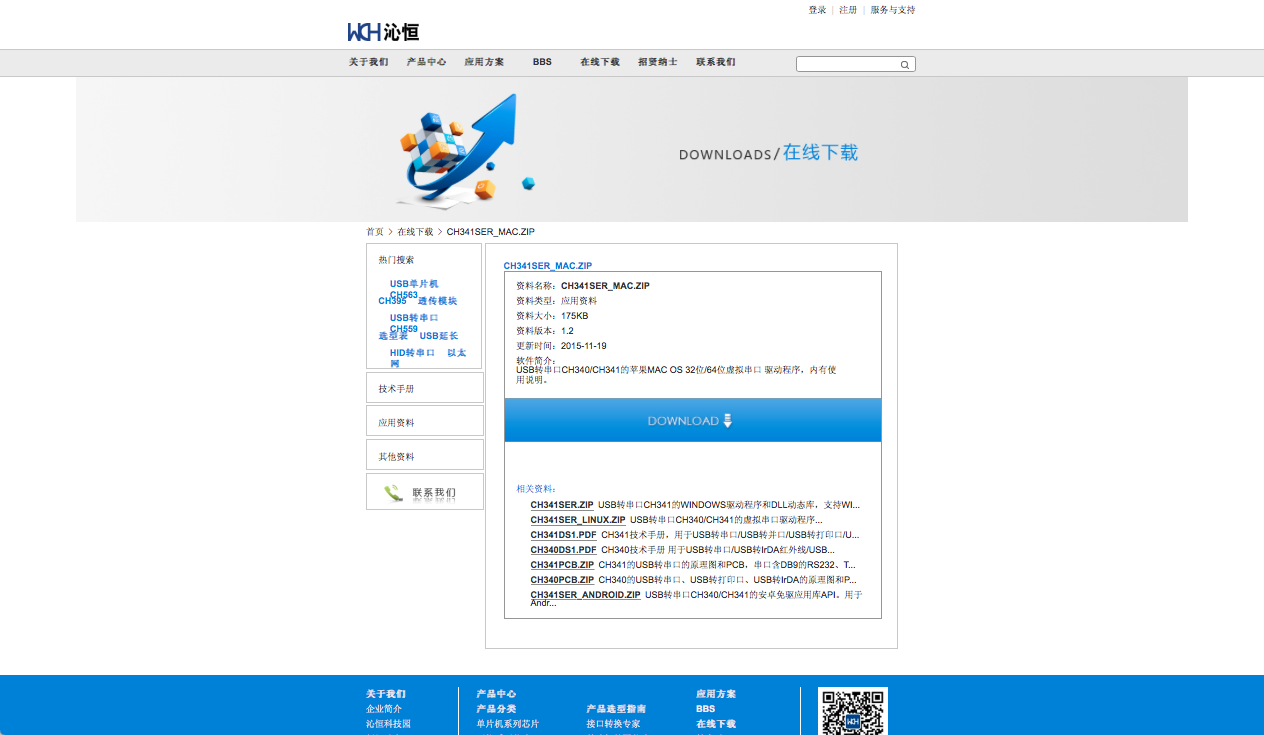
Task: Click the green phone contact icon
Action: 393,493
